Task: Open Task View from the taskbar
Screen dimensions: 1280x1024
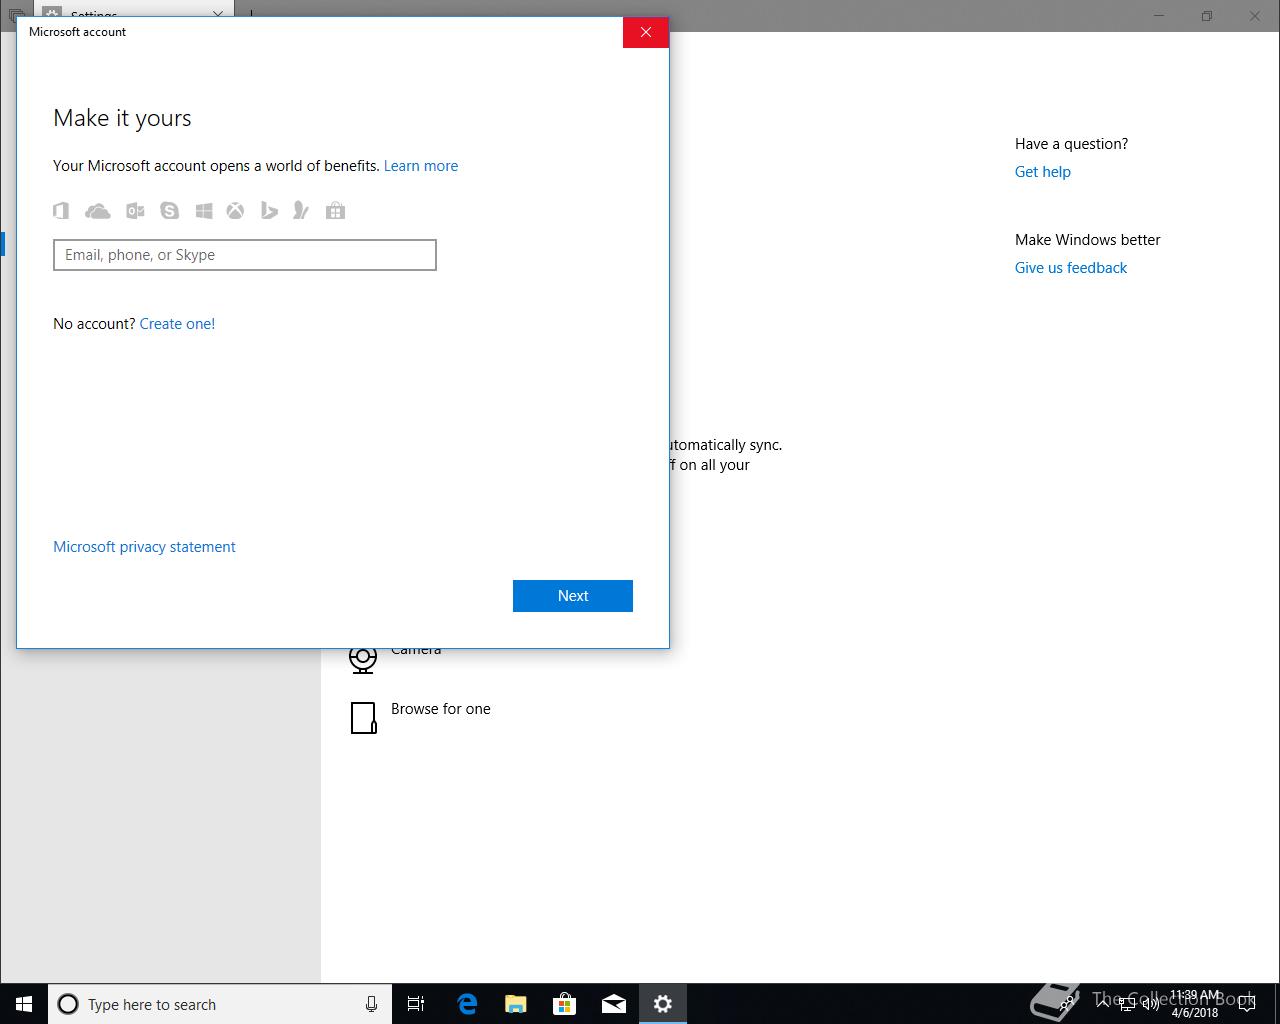Action: point(416,1004)
